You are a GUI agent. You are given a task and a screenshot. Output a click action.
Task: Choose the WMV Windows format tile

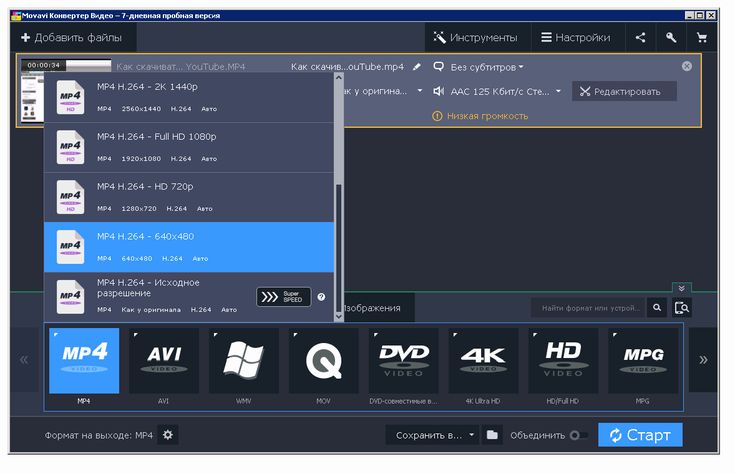tap(244, 361)
